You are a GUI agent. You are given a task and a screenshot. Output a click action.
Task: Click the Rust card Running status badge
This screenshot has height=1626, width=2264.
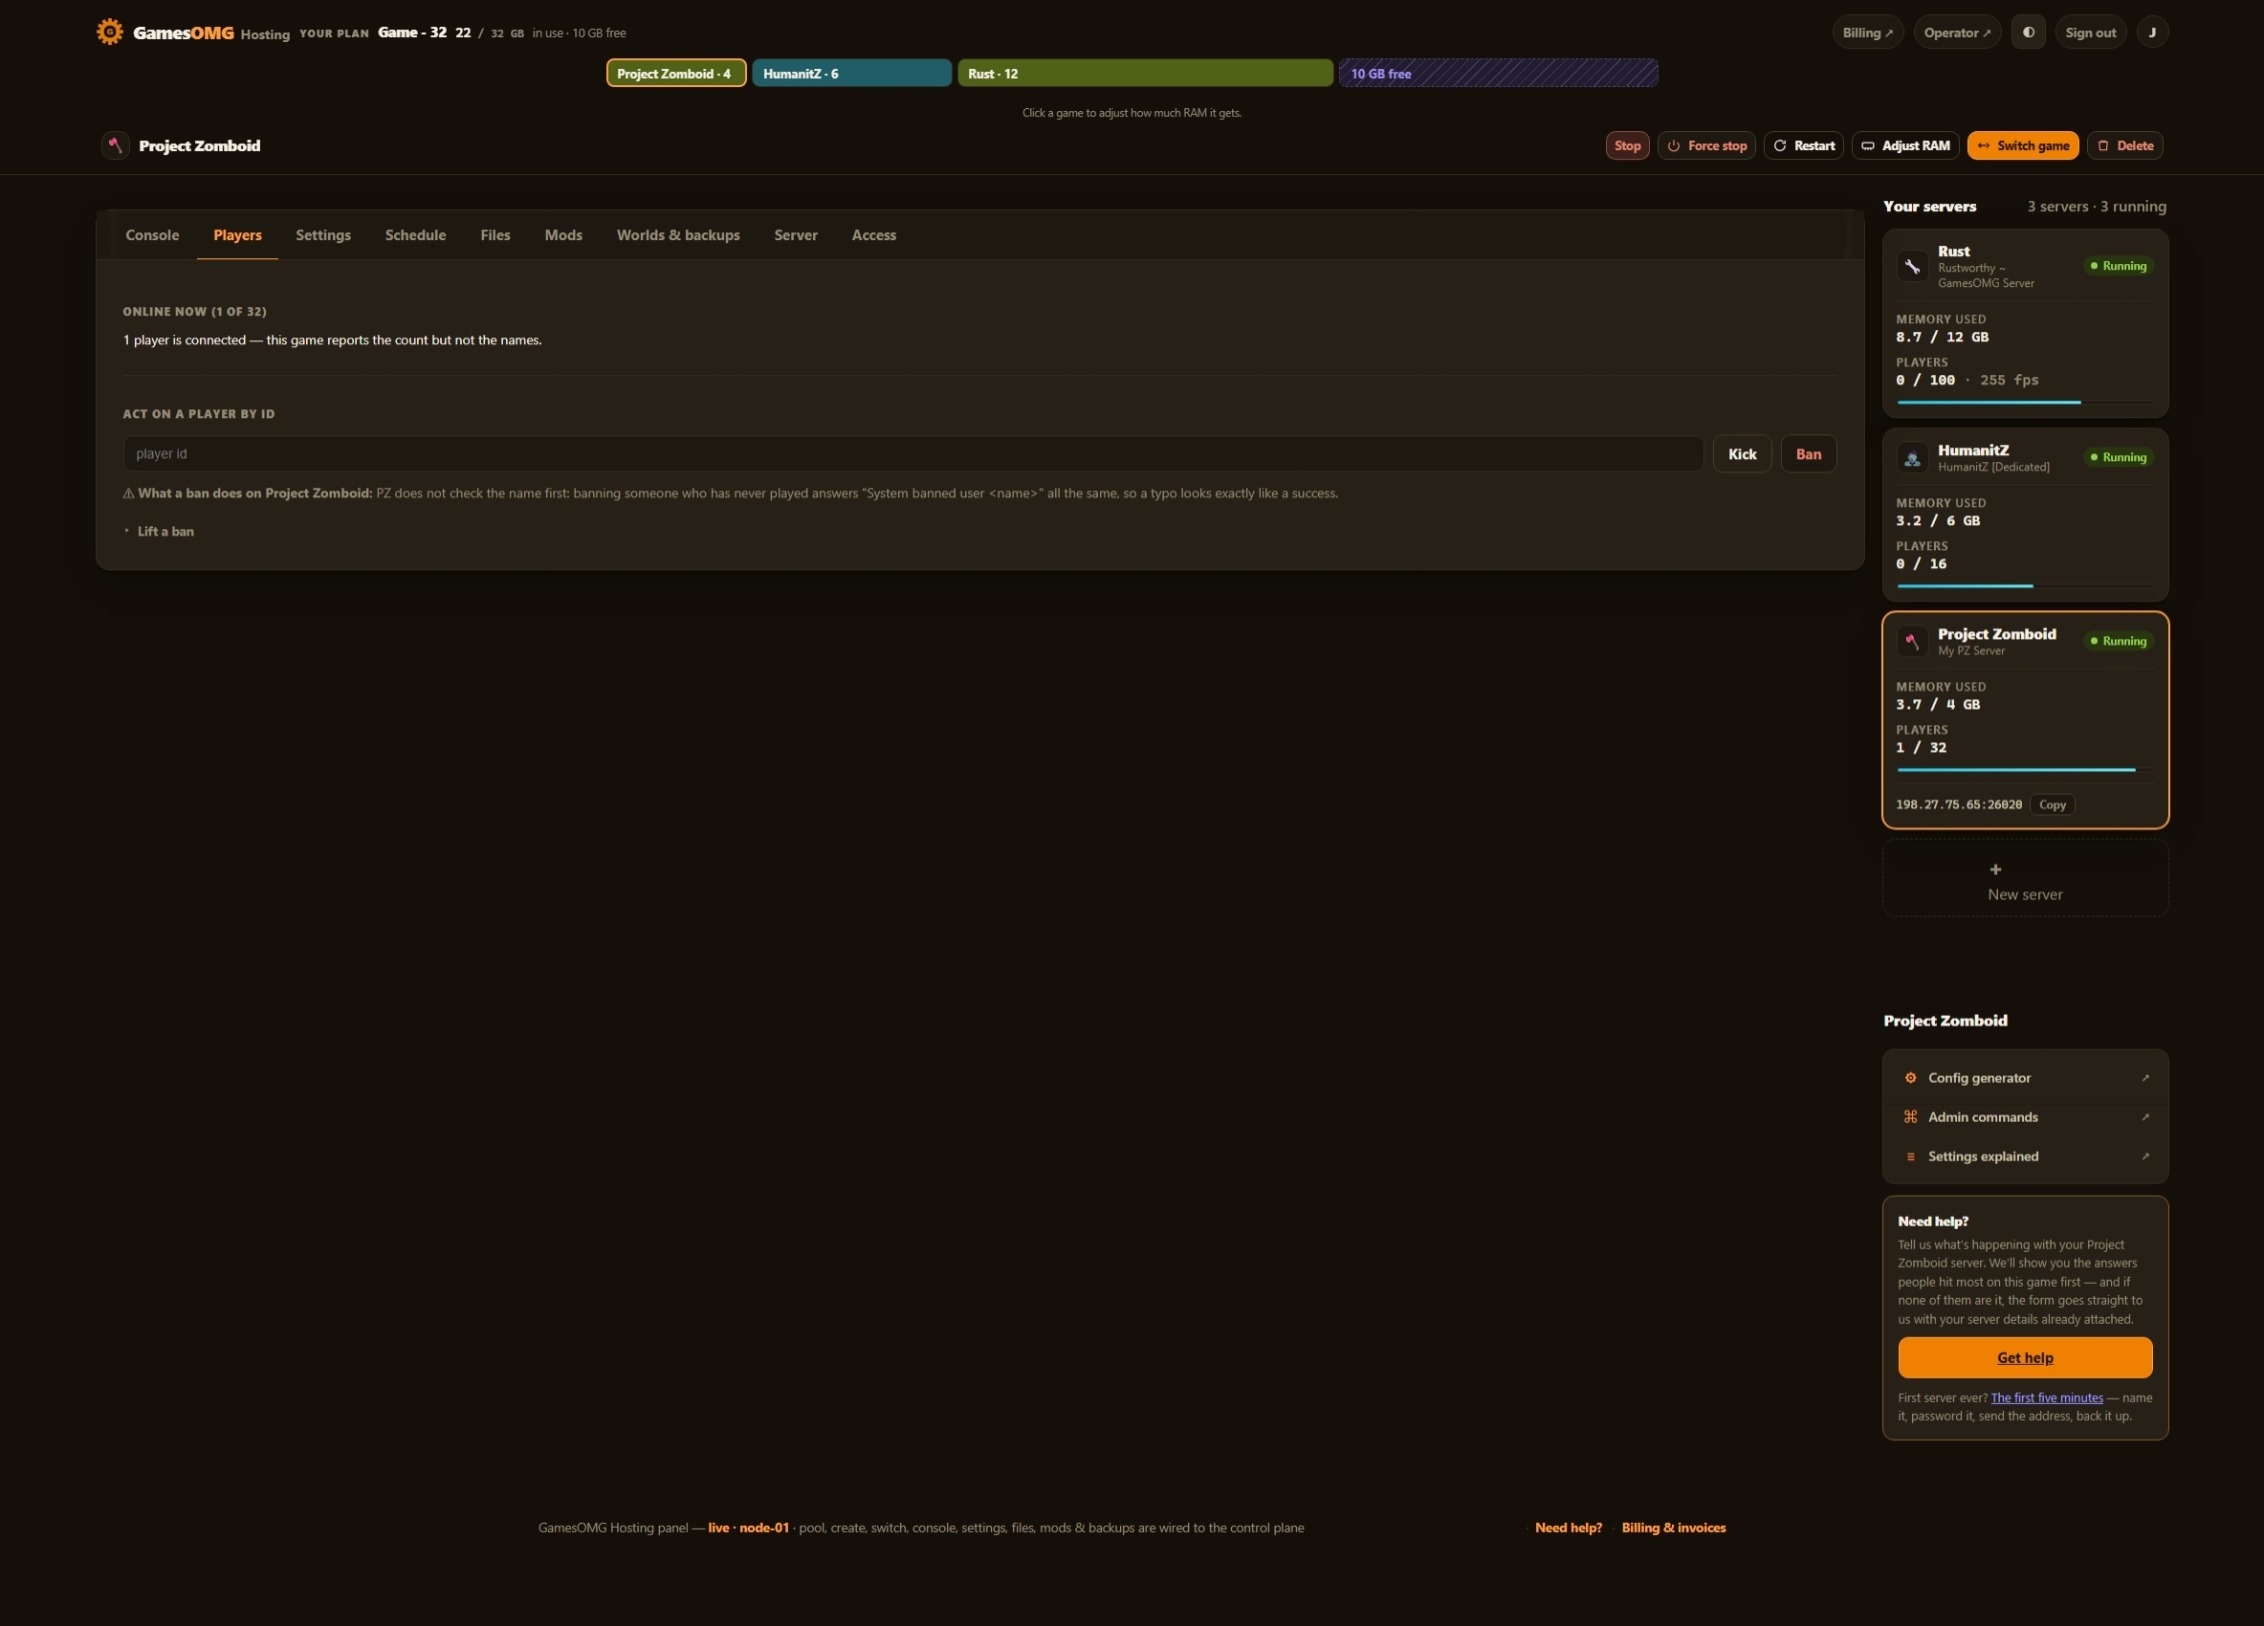point(2118,266)
